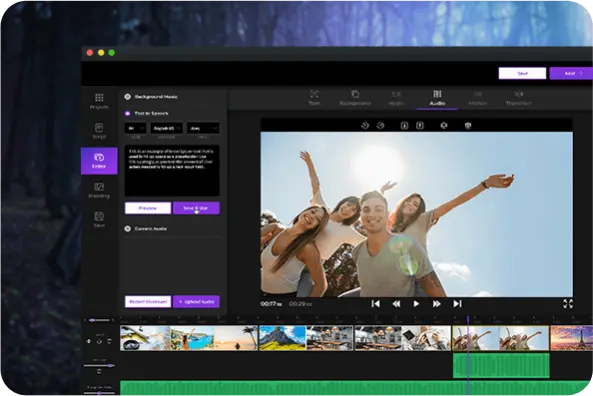The image size is (593, 396).
Task: Skip to the next scene
Action: point(457,304)
